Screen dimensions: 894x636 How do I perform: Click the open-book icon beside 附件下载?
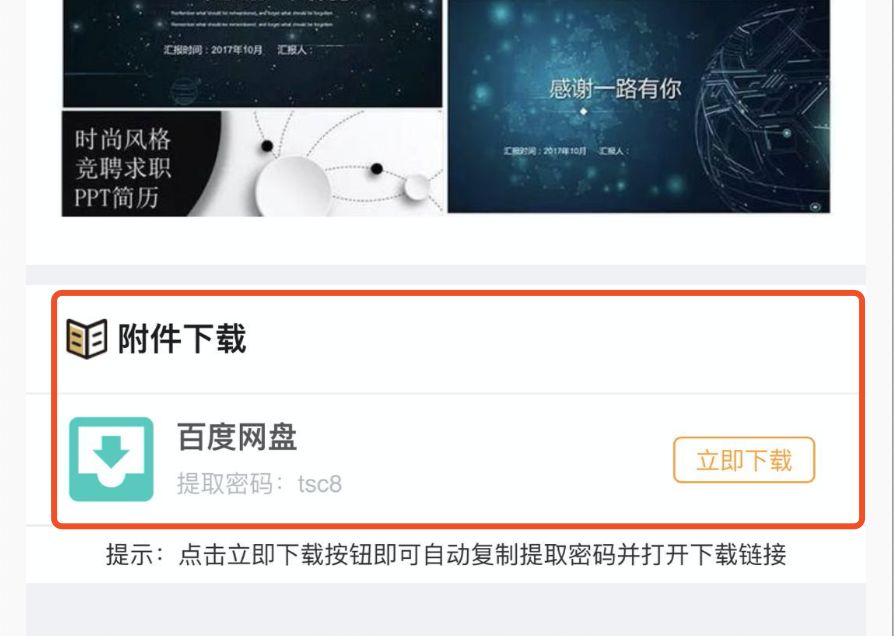click(x=87, y=338)
